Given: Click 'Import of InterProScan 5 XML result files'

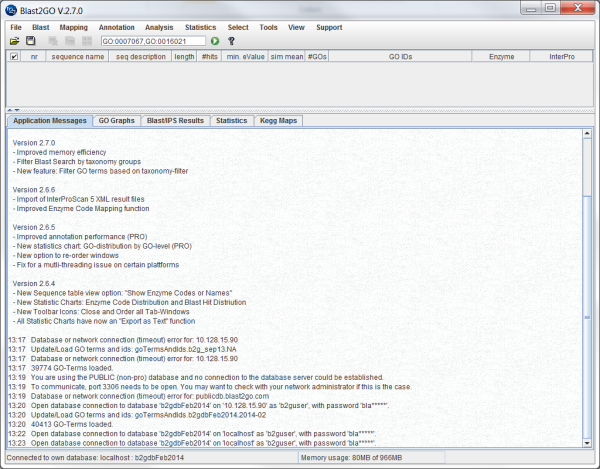Looking at the screenshot, I should (x=78, y=199).
